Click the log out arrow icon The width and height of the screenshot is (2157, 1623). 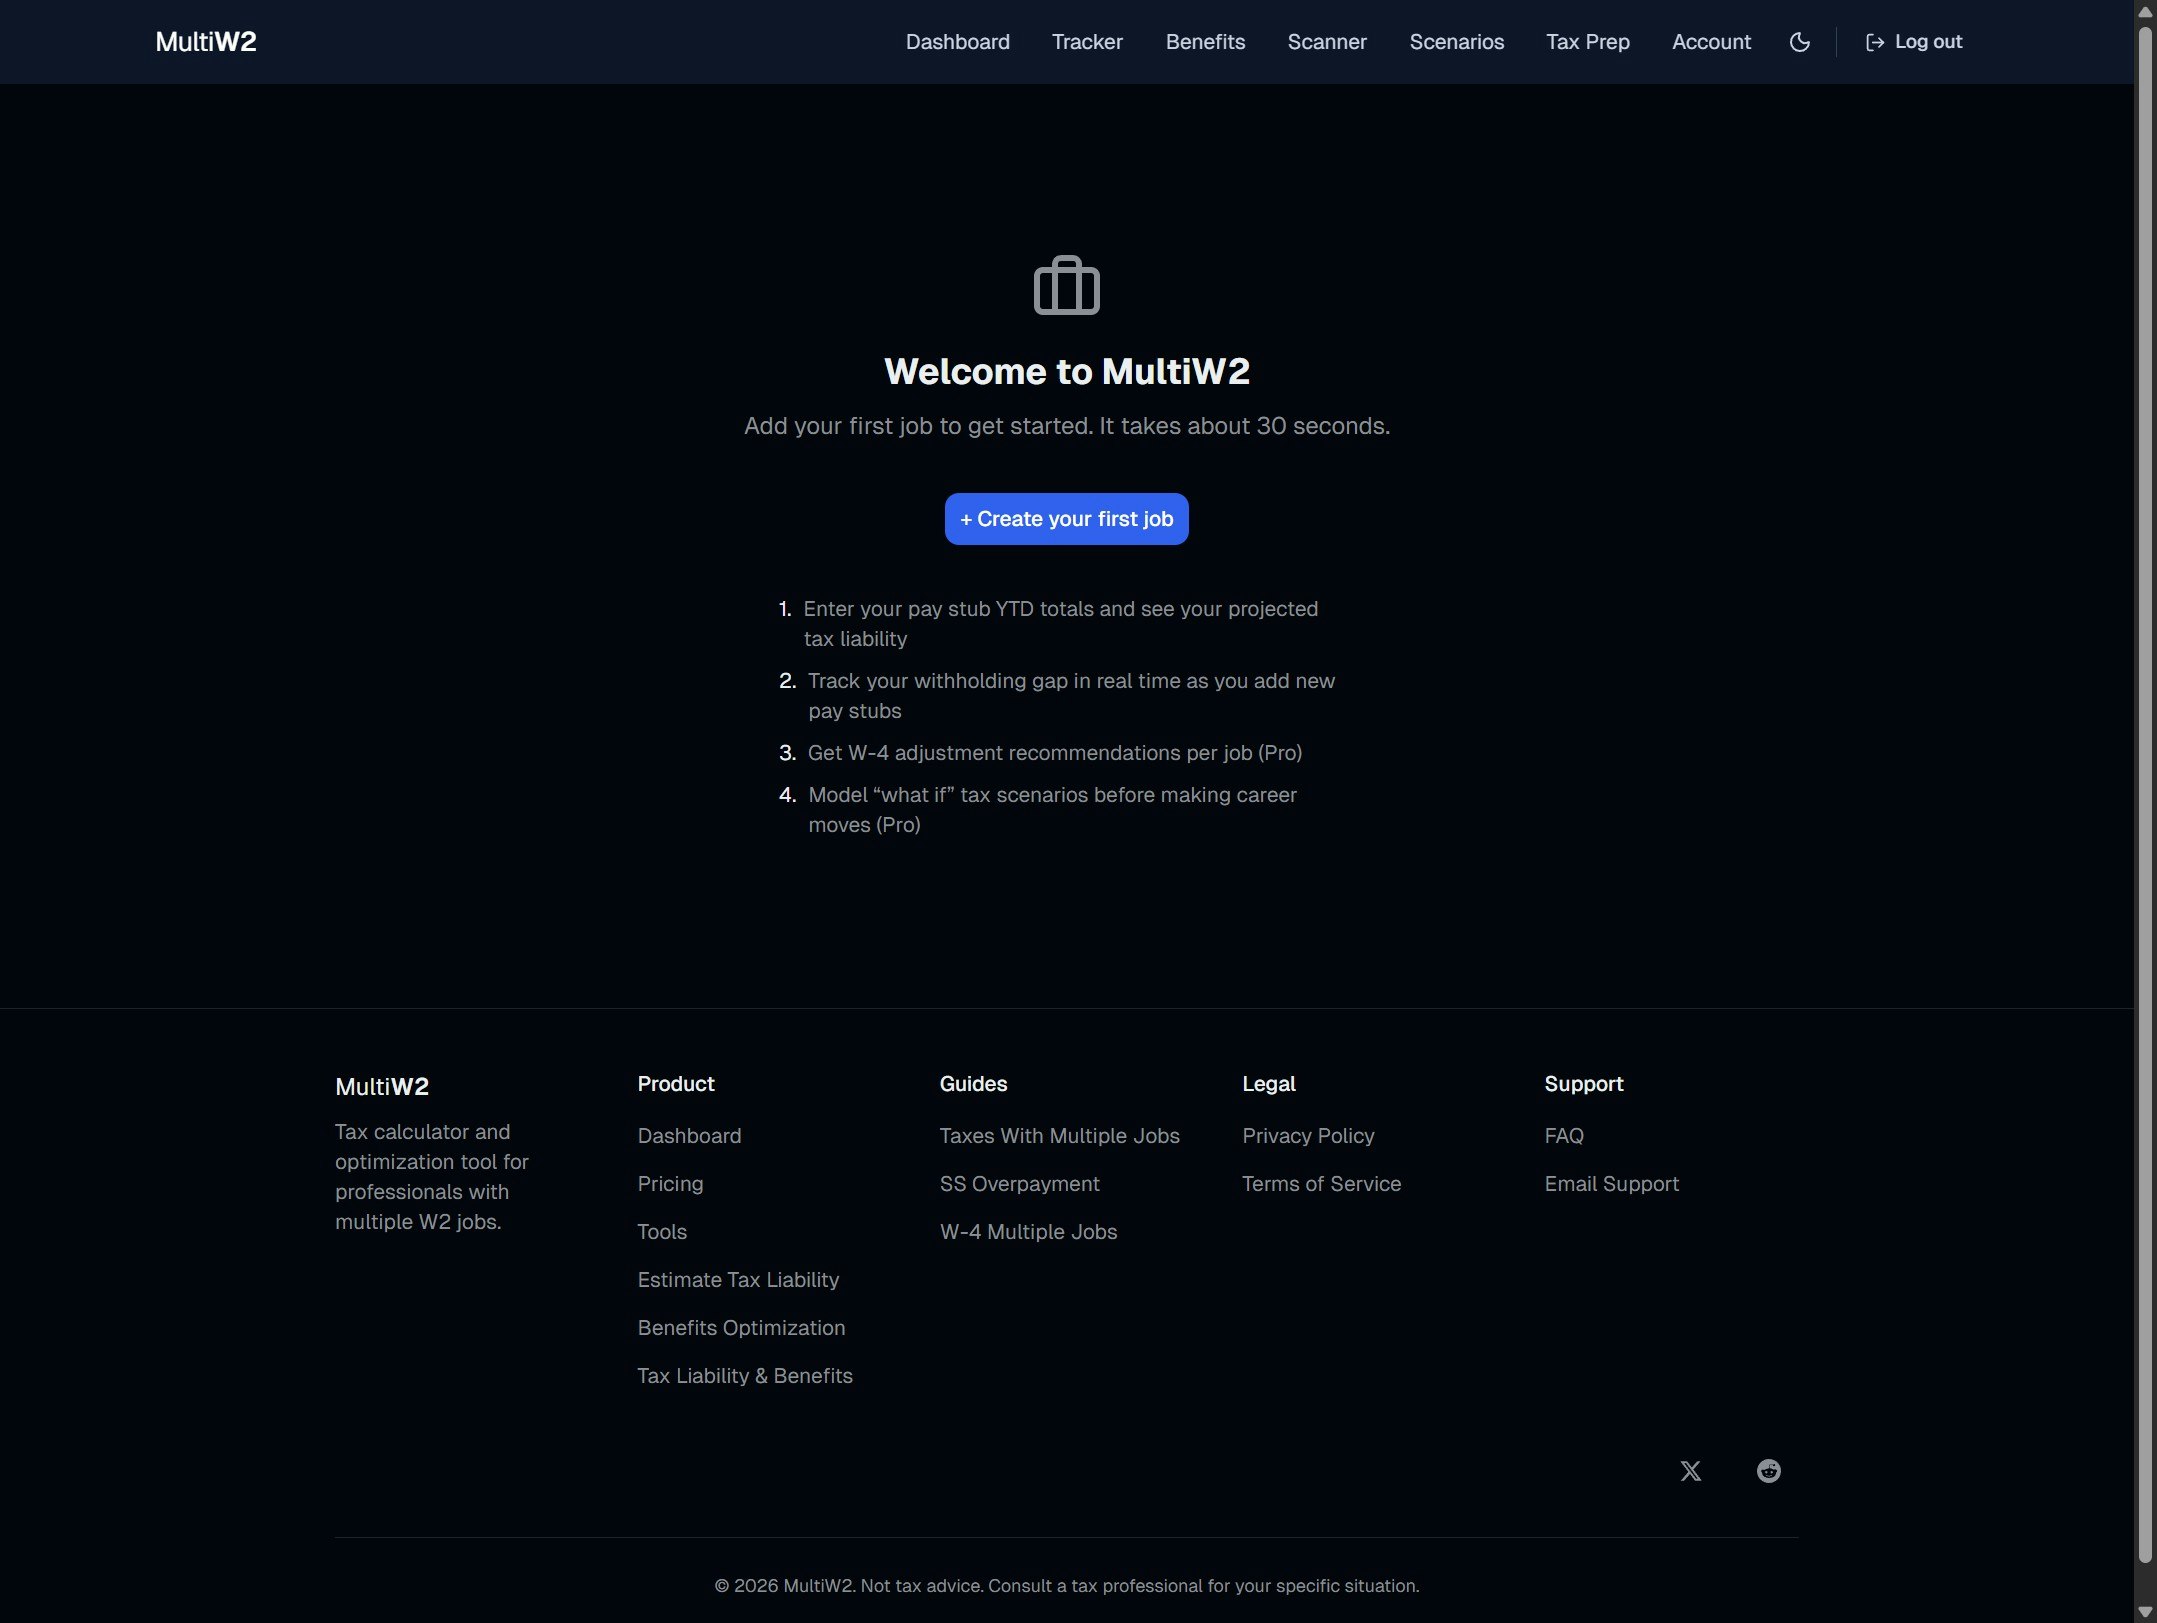coord(1876,41)
